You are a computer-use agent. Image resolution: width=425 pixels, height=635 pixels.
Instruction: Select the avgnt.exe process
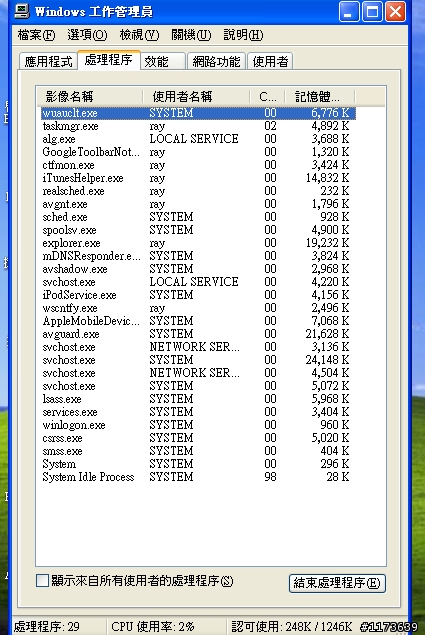tap(198, 204)
